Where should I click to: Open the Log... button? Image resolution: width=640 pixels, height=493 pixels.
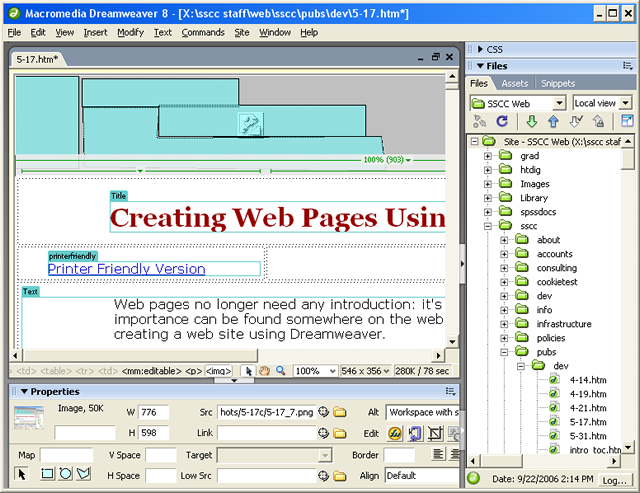(614, 480)
